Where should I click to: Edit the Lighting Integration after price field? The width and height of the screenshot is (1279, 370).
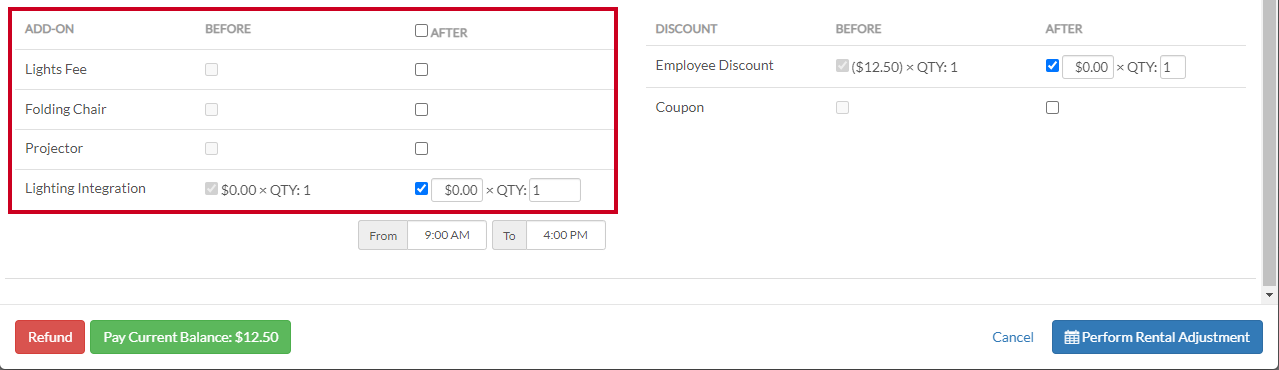tap(457, 190)
